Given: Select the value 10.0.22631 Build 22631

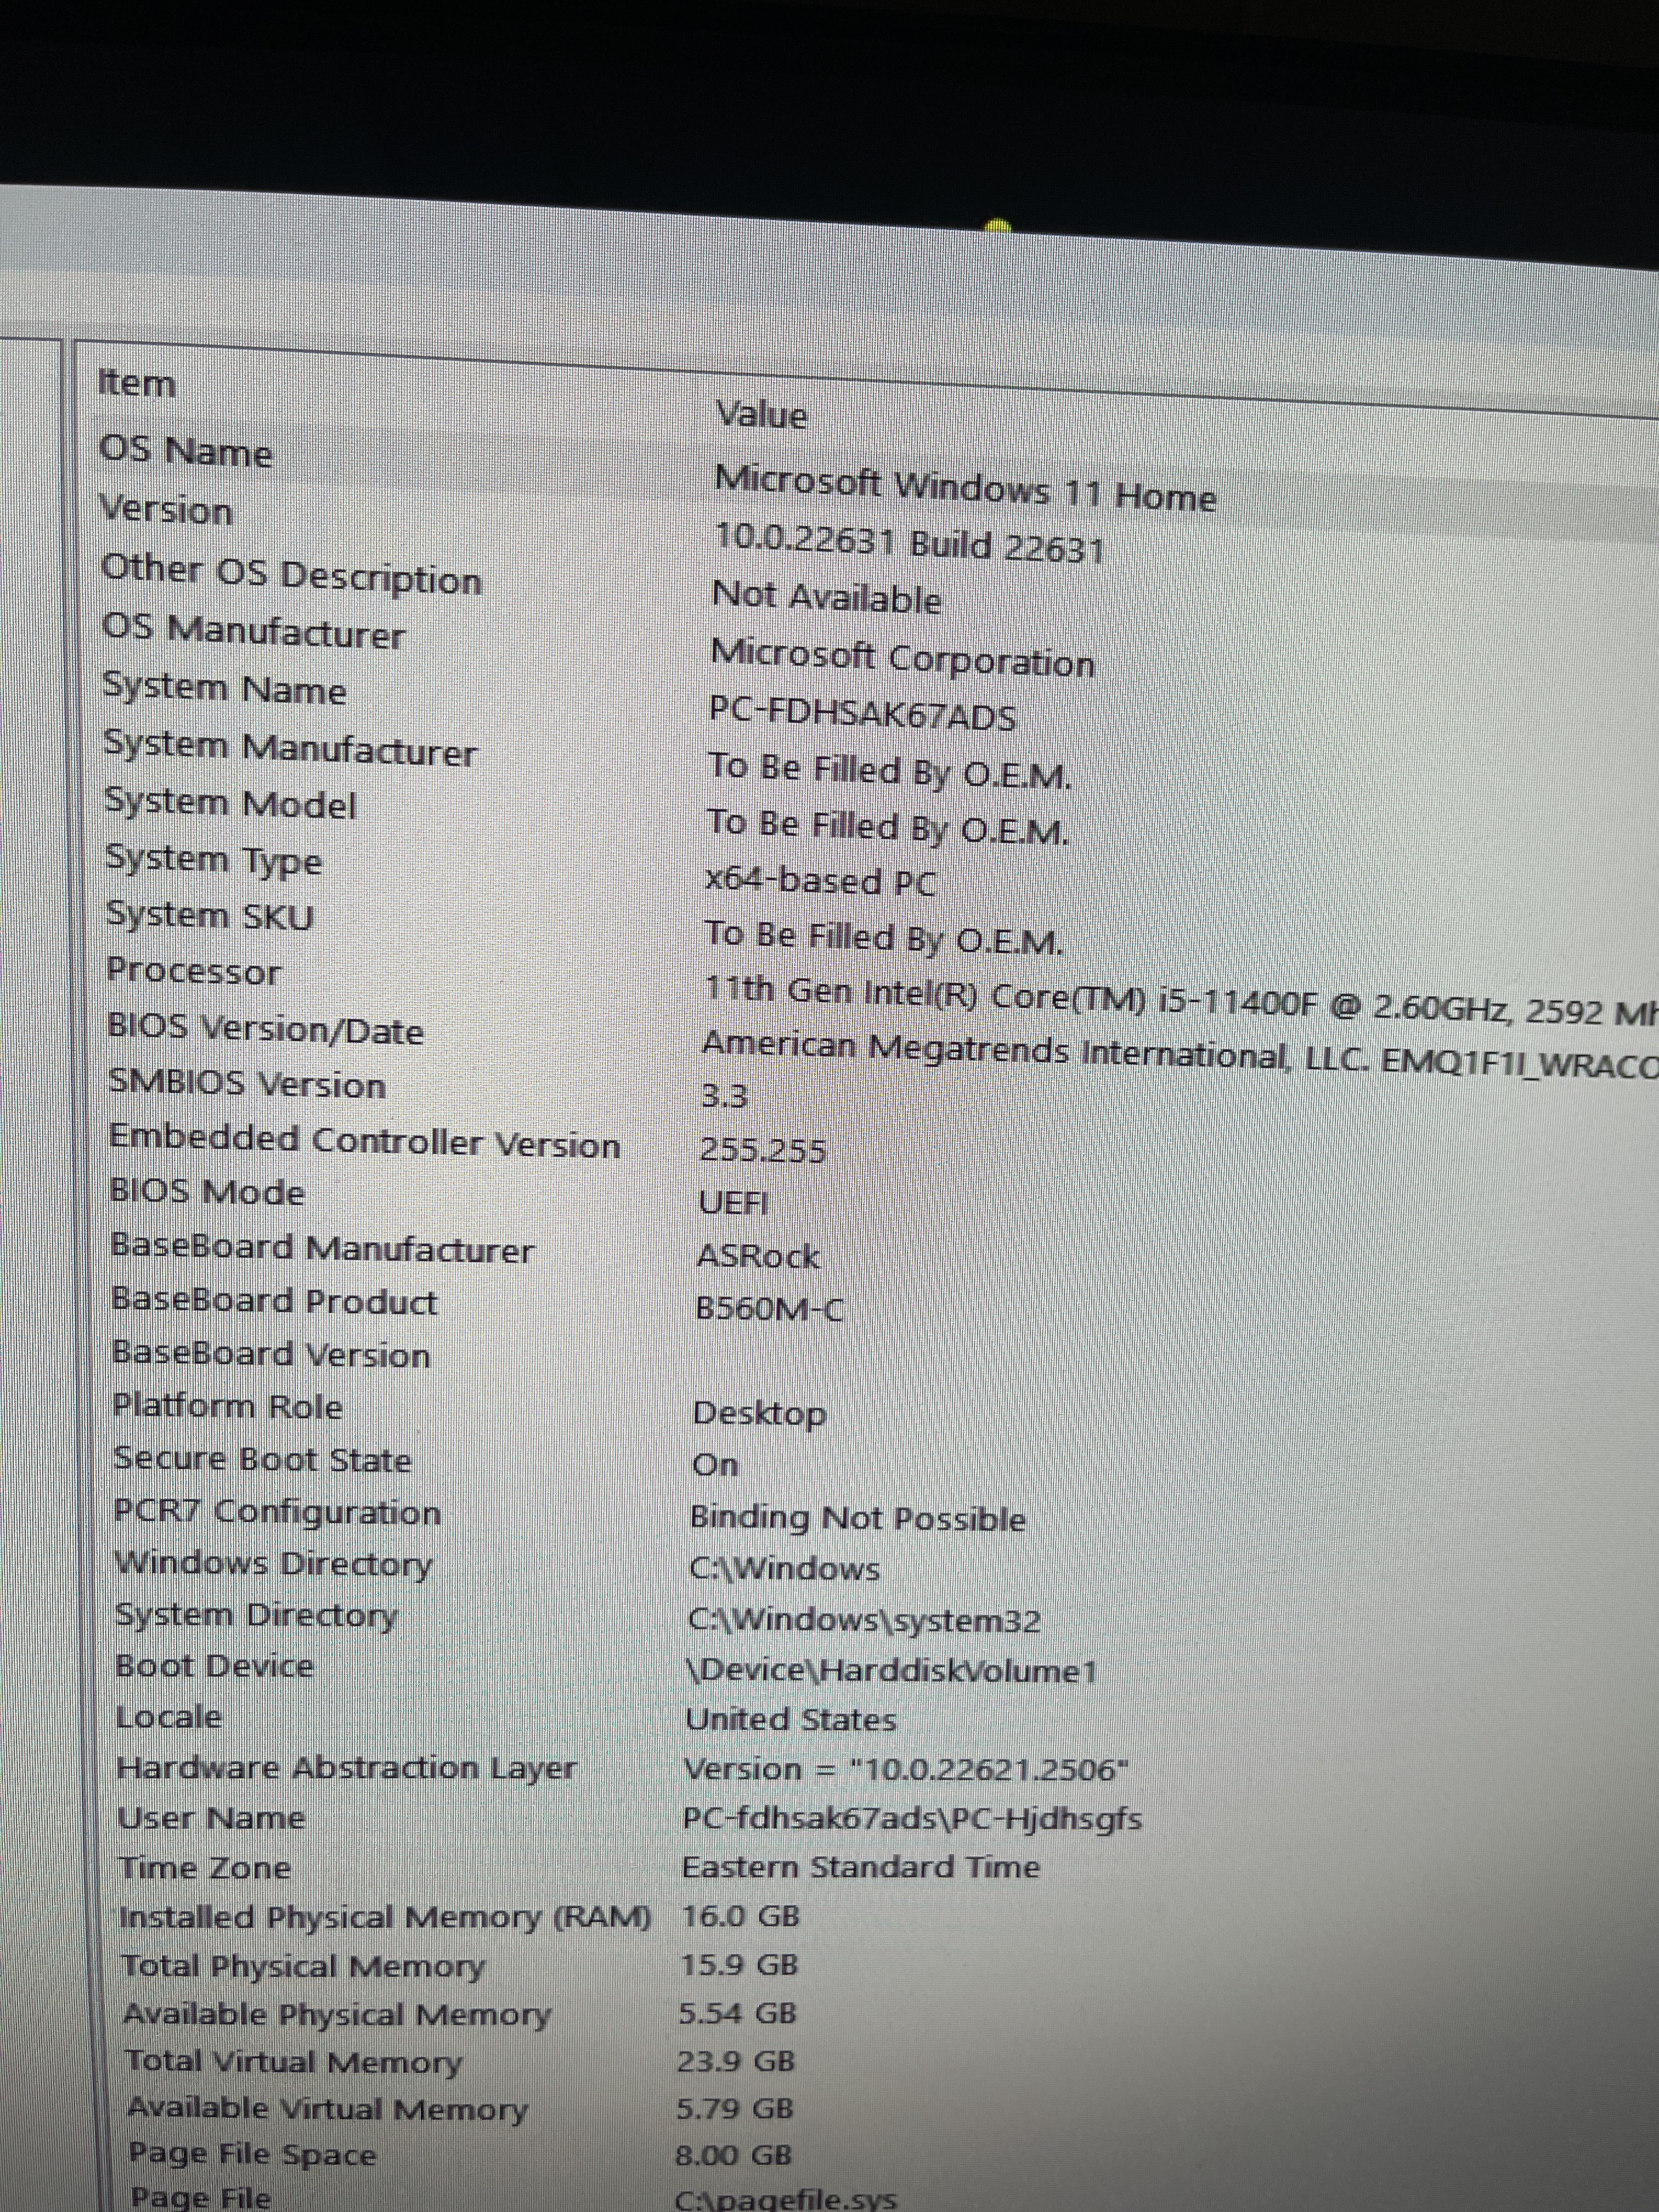Looking at the screenshot, I should click(909, 544).
